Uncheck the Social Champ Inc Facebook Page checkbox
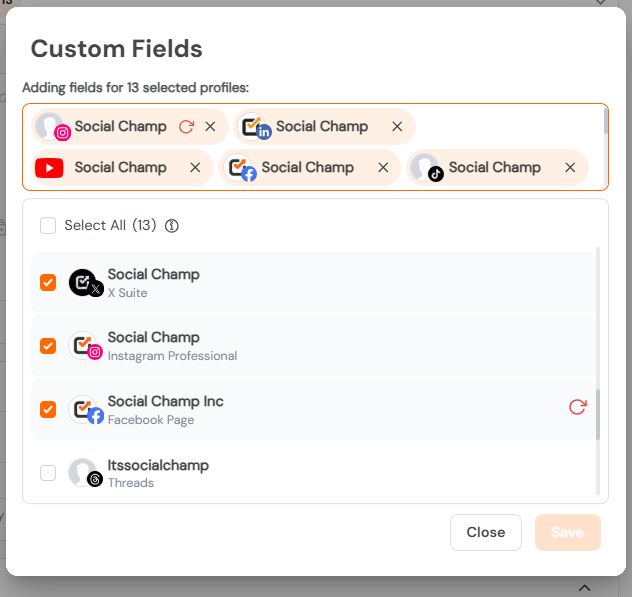Image resolution: width=632 pixels, height=597 pixels. click(48, 410)
